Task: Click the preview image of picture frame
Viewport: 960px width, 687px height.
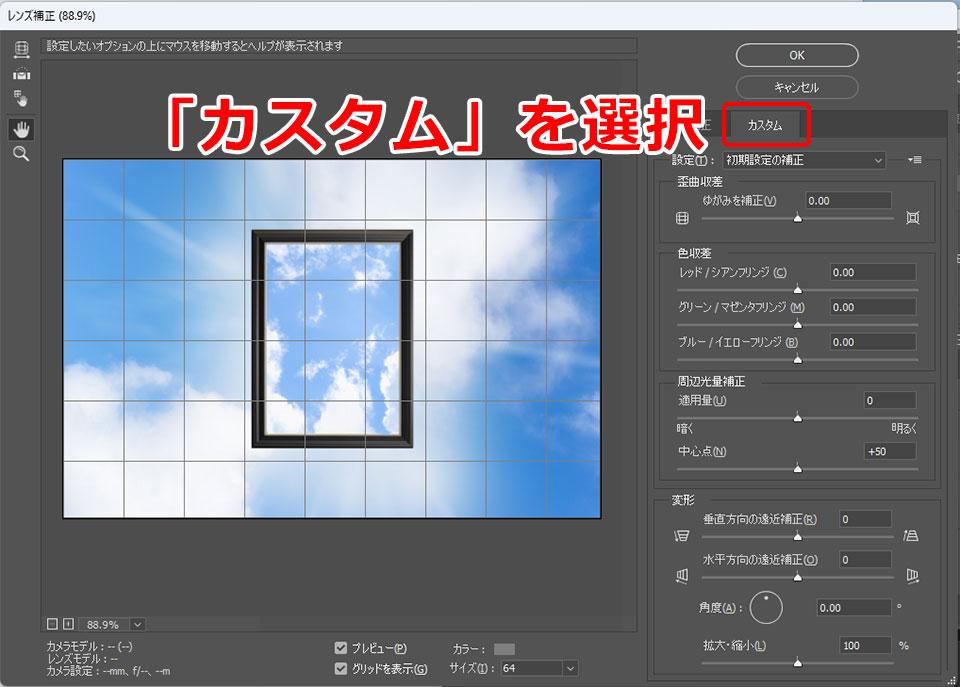Action: tap(332, 339)
